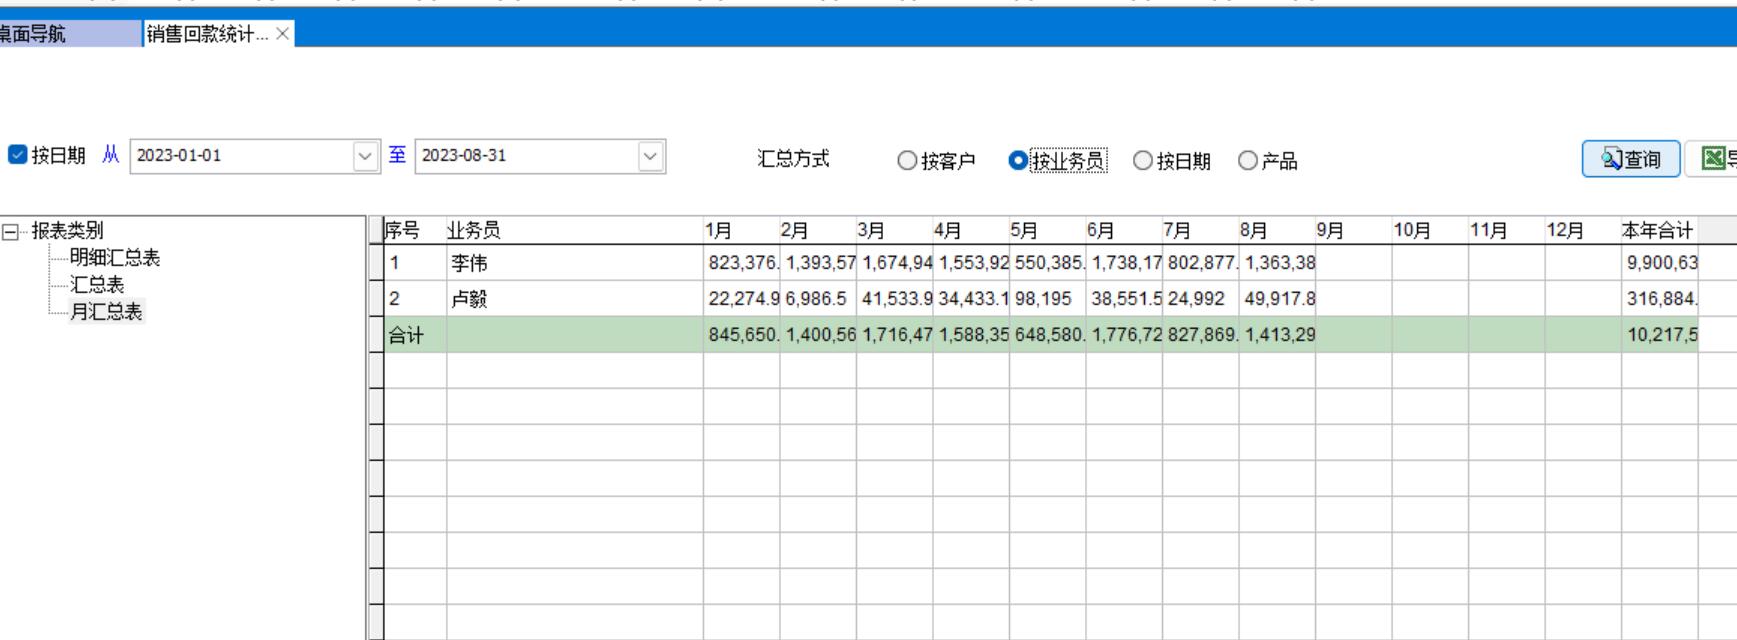Viewport: 1737px width, 640px height.
Task: Open the 明细汇总表 report
Action: coord(114,258)
